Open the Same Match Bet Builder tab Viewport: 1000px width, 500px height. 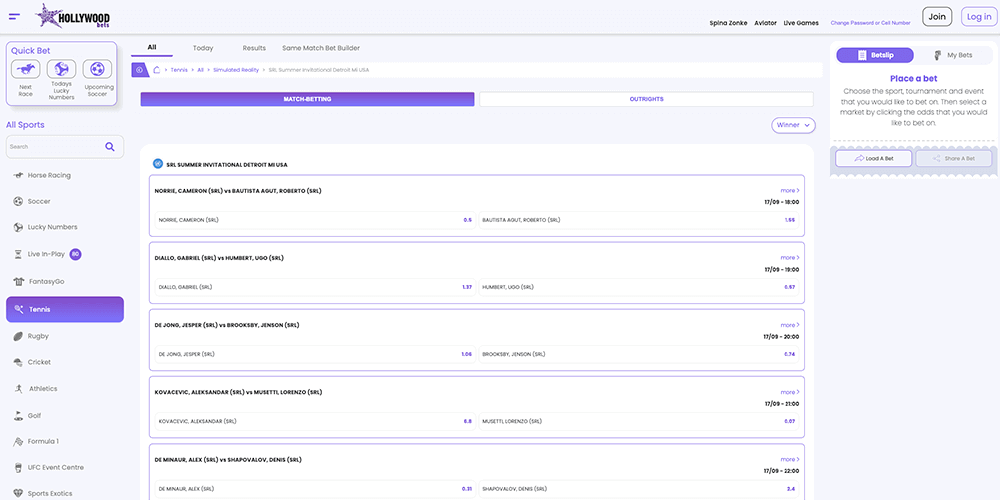[321, 48]
